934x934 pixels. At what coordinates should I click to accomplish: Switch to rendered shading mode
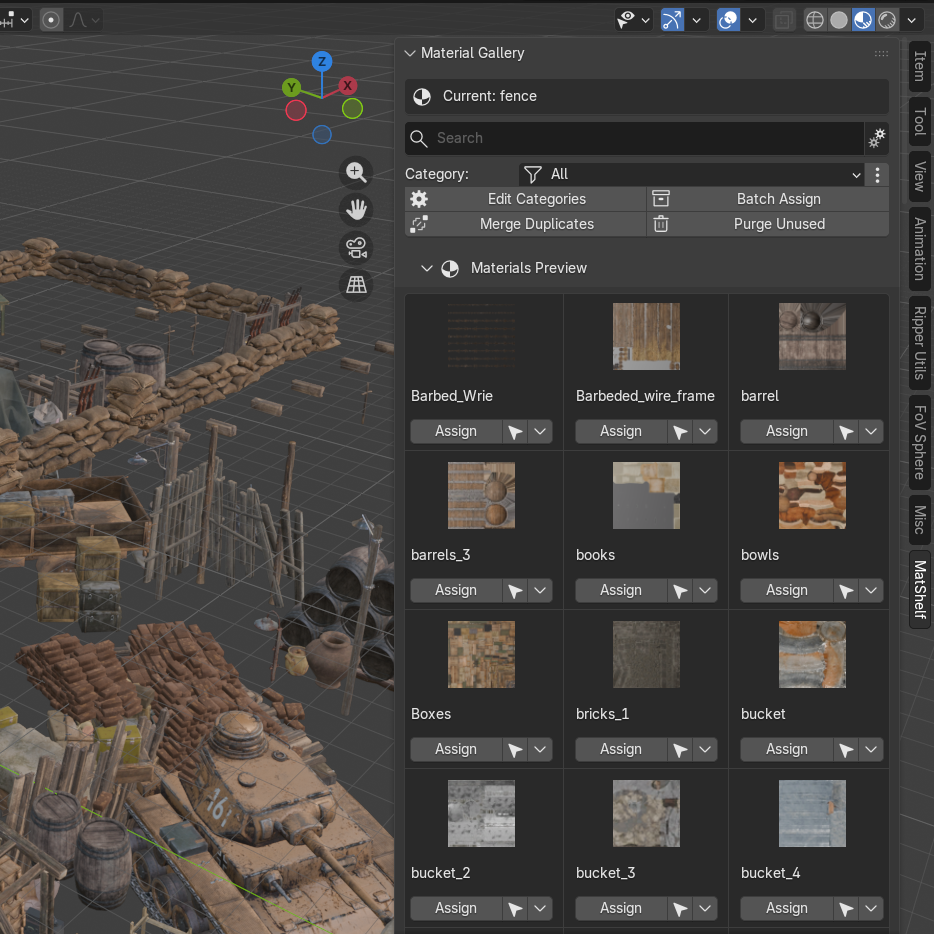[x=887, y=20]
